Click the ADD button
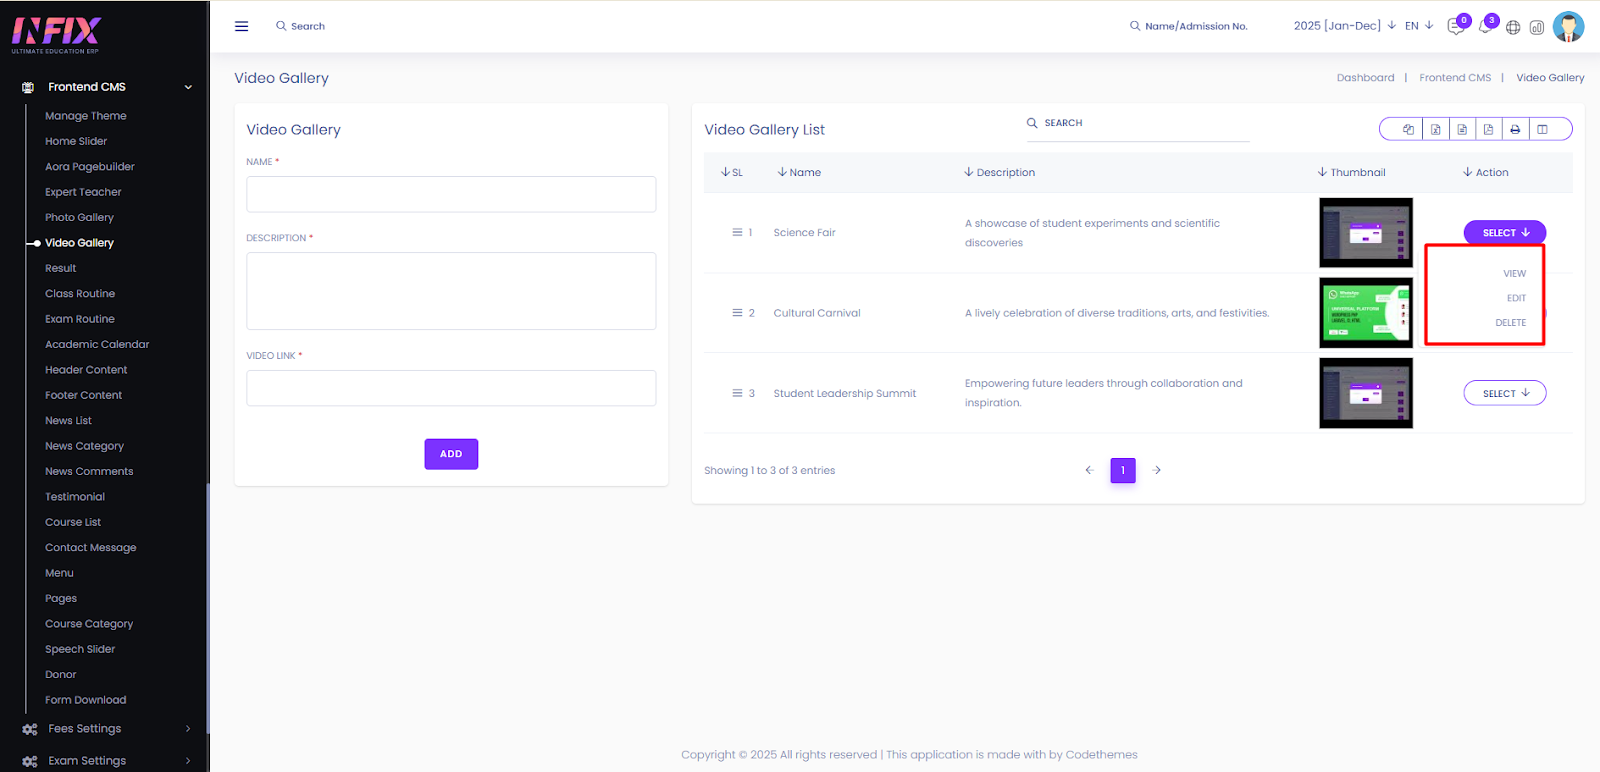1600x772 pixels. tap(451, 454)
